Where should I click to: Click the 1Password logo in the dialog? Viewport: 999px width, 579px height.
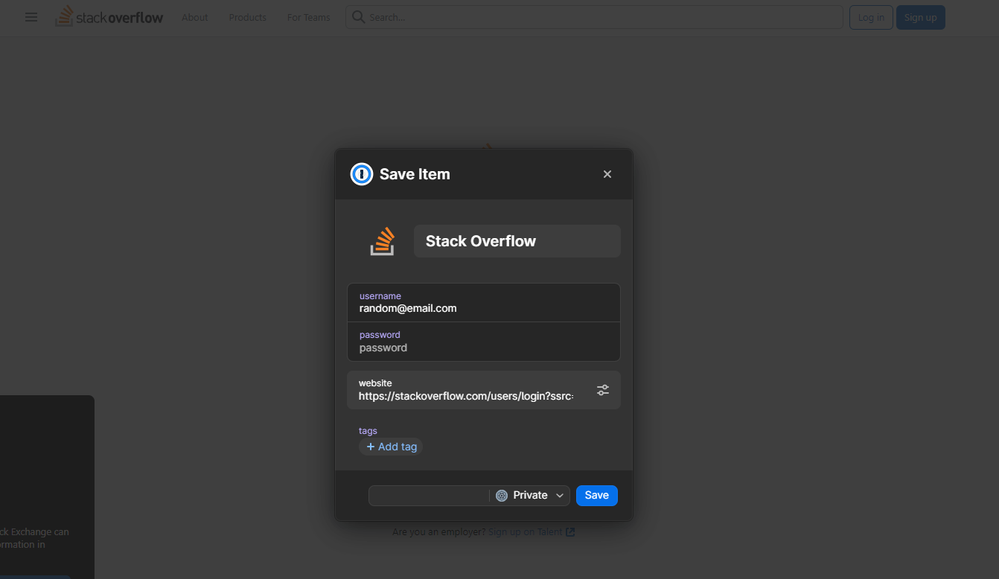(x=361, y=174)
